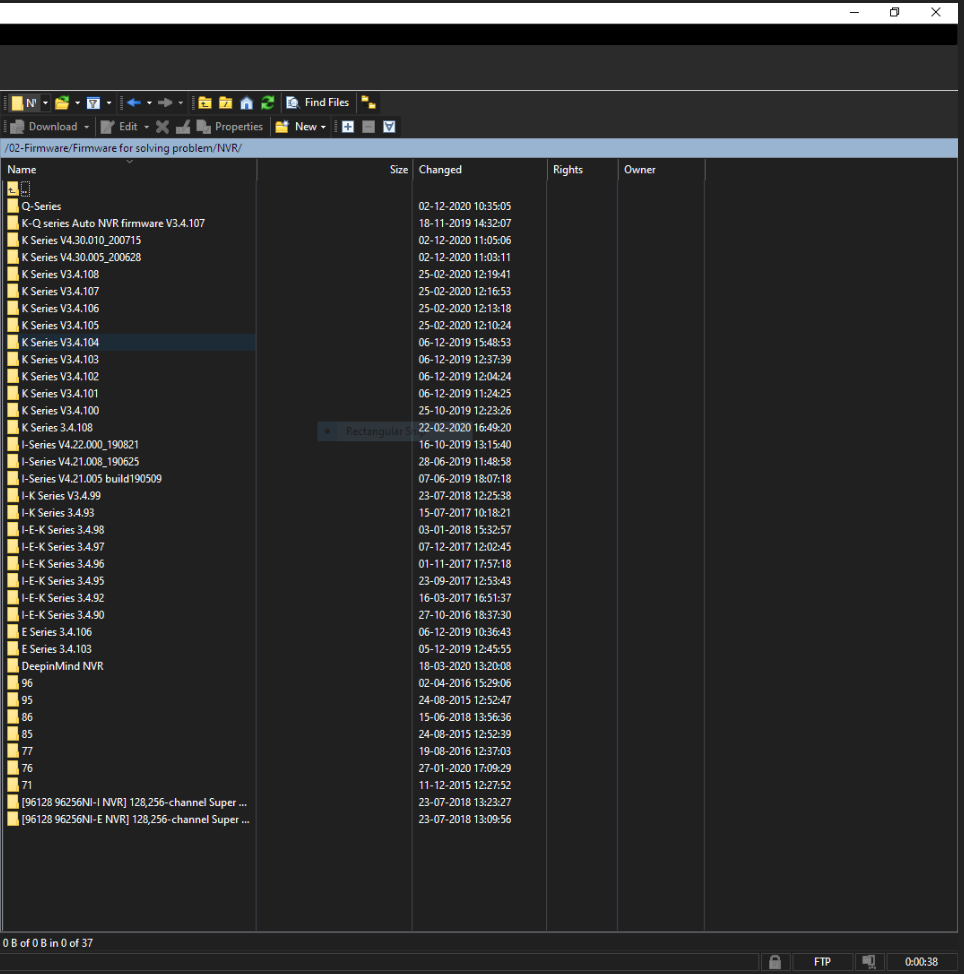The image size is (964, 974).
Task: Select the DeepinMind NVR folder
Action: coord(62,666)
